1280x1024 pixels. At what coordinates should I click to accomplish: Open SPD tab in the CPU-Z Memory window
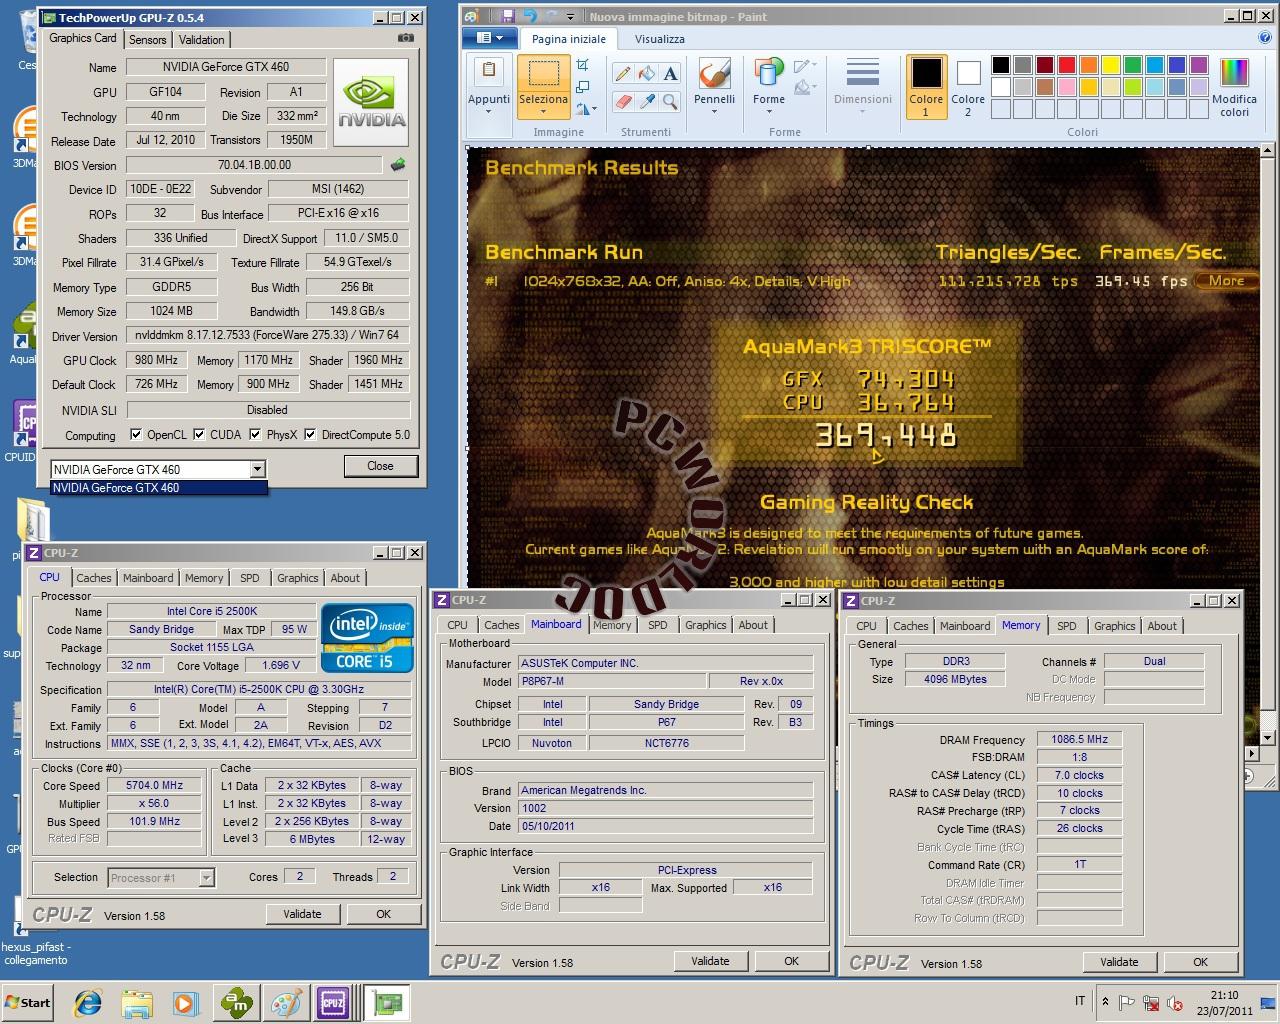1067,626
